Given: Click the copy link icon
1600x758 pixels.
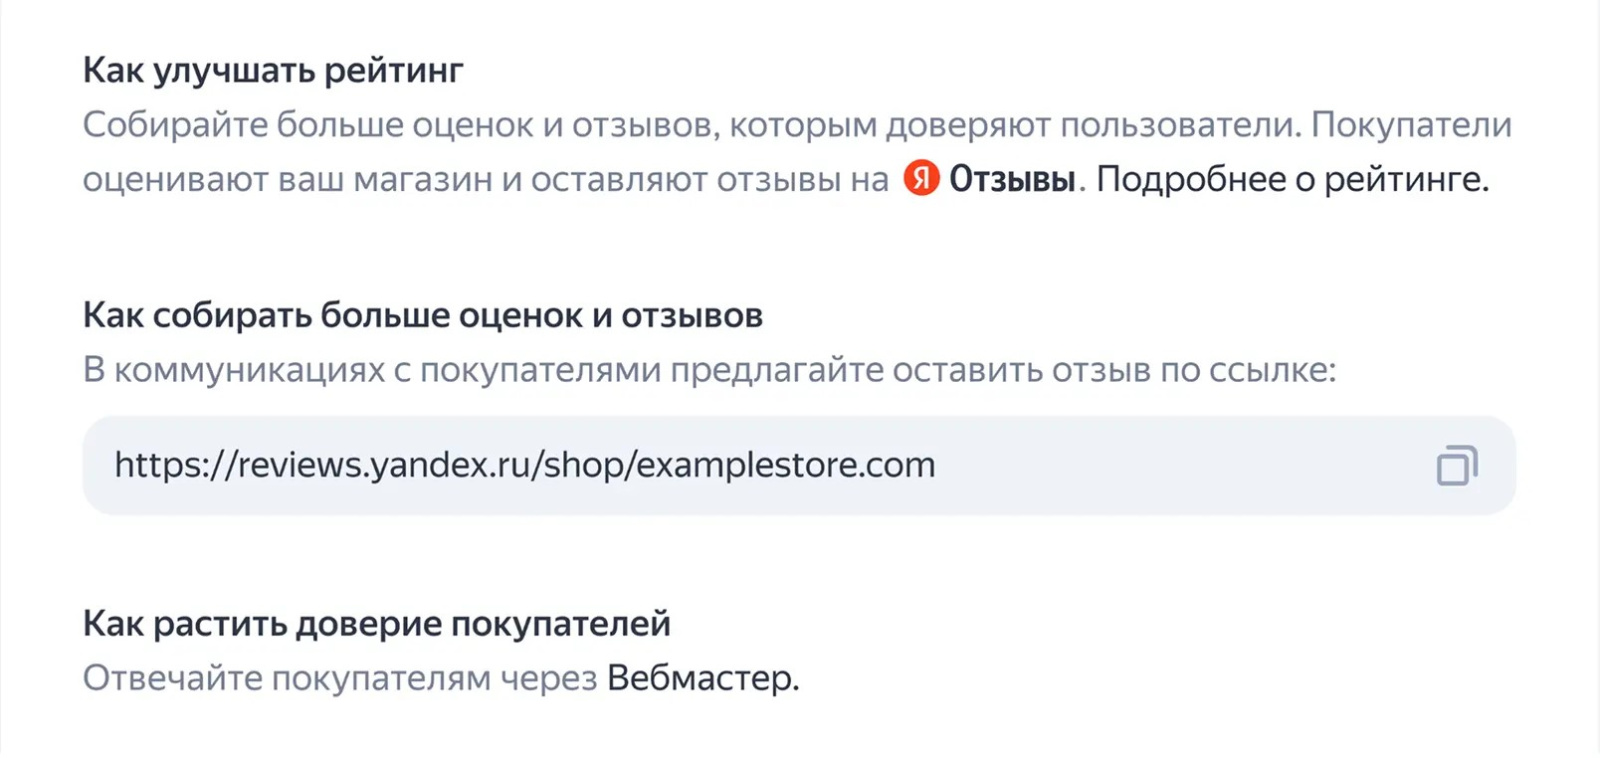Looking at the screenshot, I should (1456, 466).
